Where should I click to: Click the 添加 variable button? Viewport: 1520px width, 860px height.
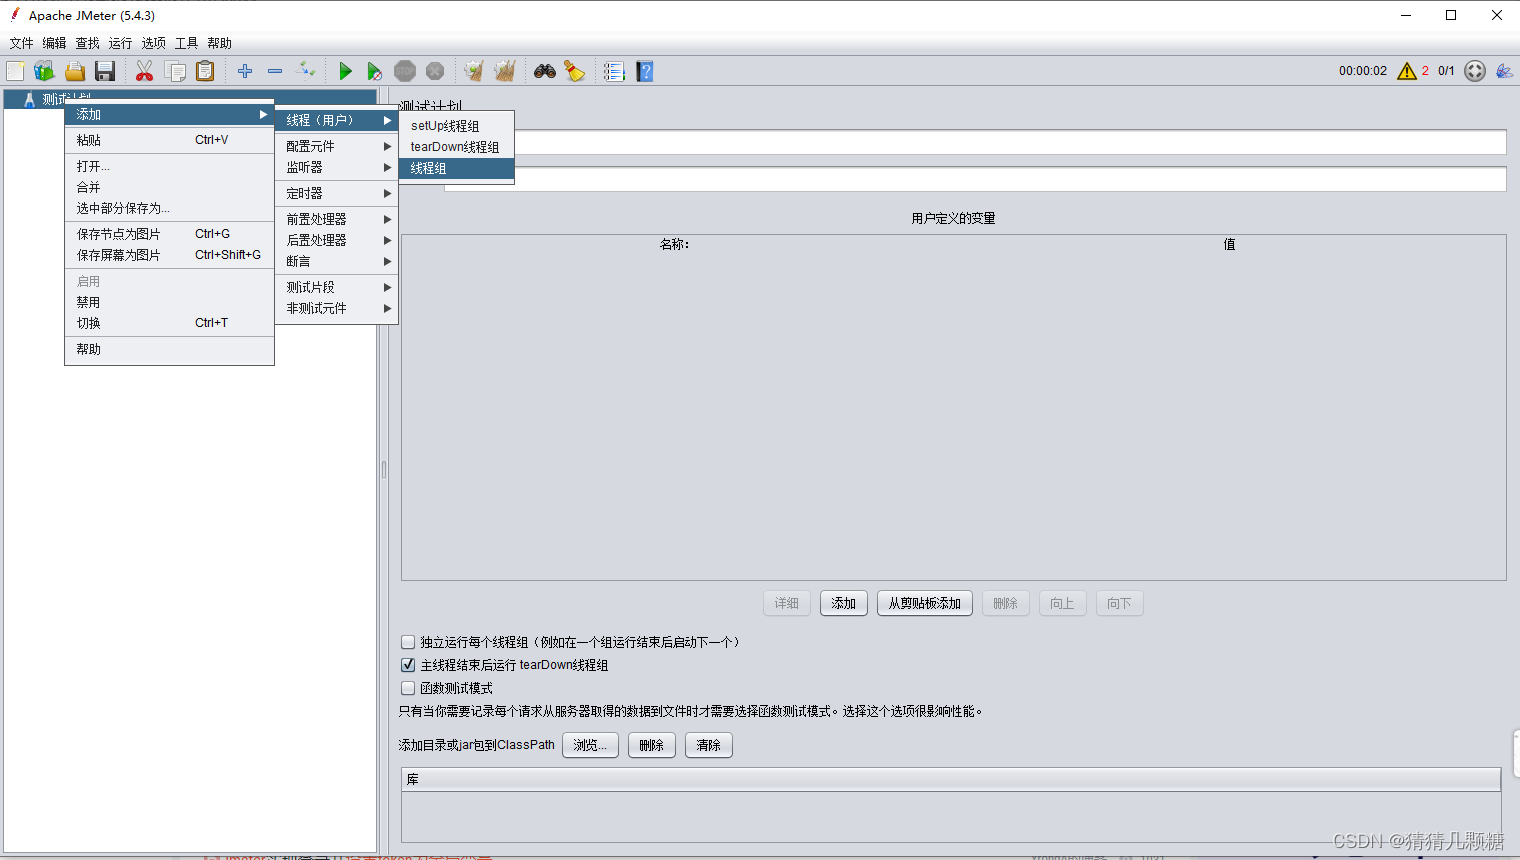[x=844, y=603]
